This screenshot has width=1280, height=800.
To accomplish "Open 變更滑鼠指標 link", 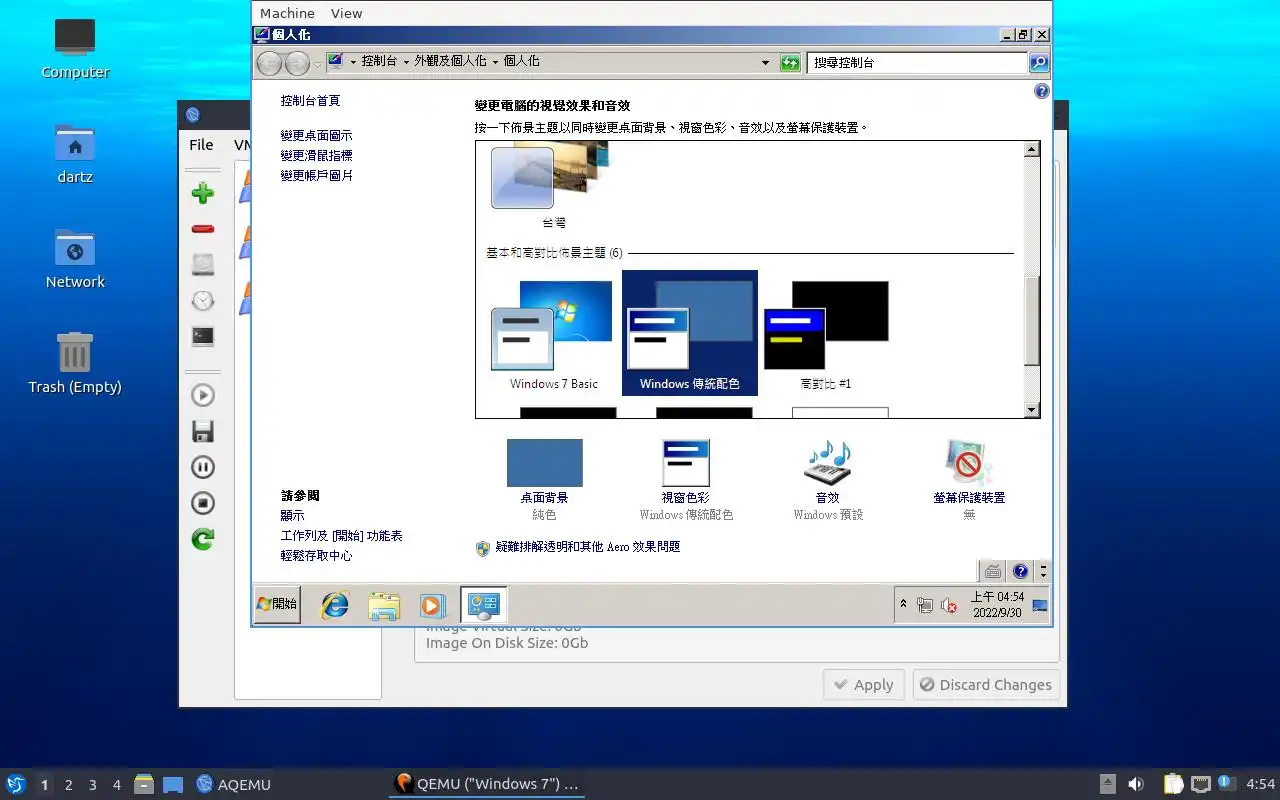I will (316, 156).
